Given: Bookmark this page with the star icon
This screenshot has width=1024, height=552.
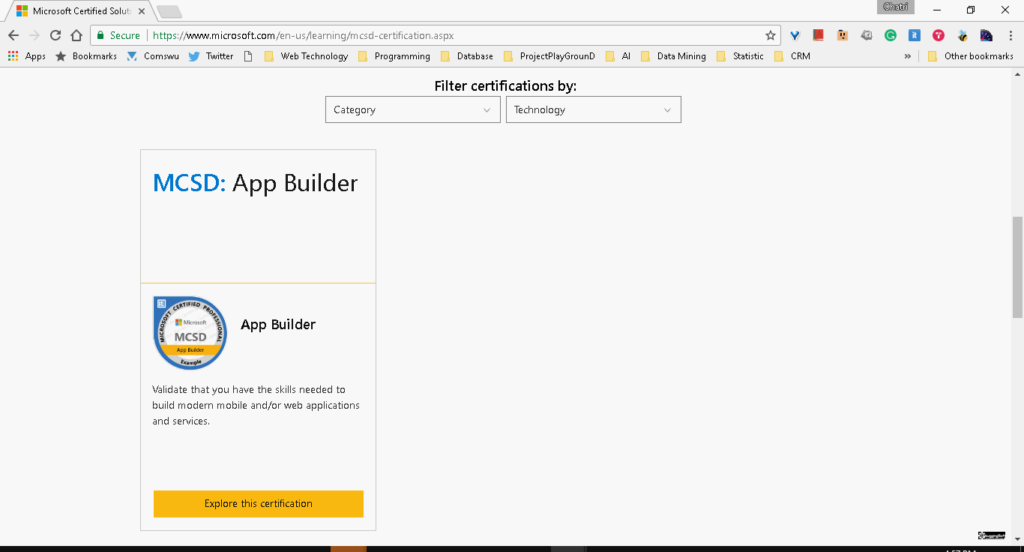Looking at the screenshot, I should (770, 35).
